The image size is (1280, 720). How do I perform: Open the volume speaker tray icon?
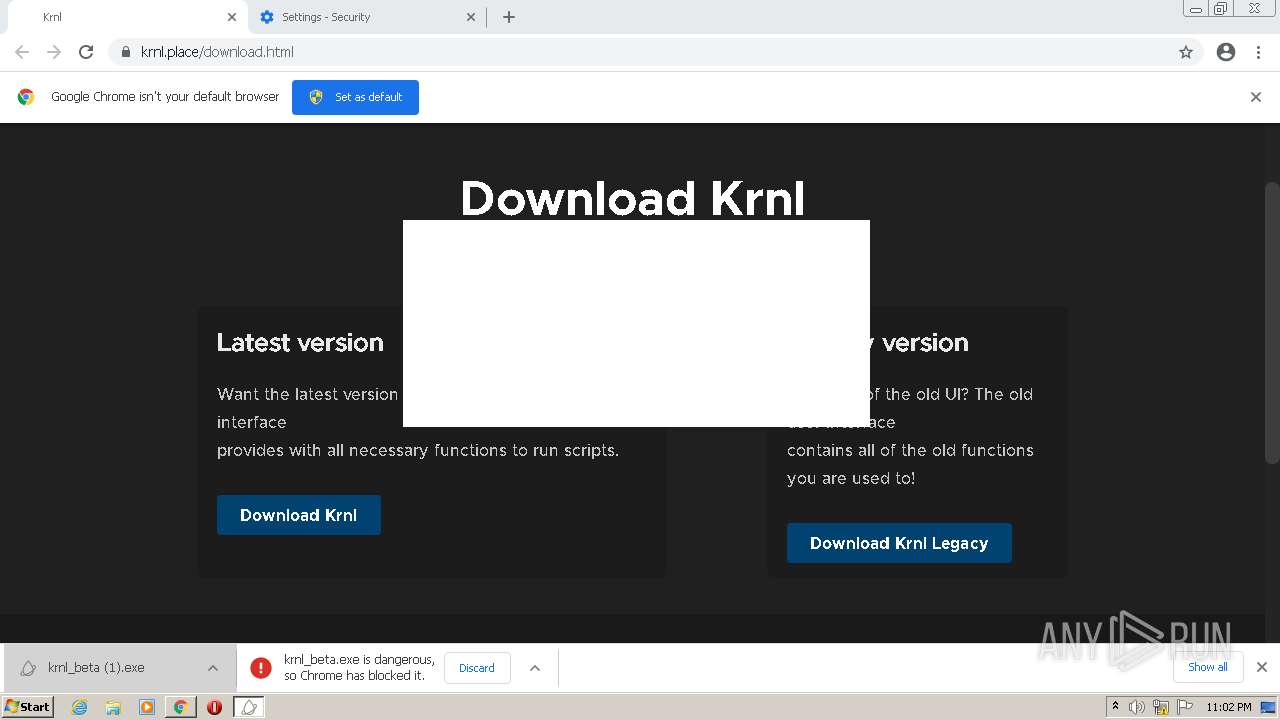[1137, 707]
